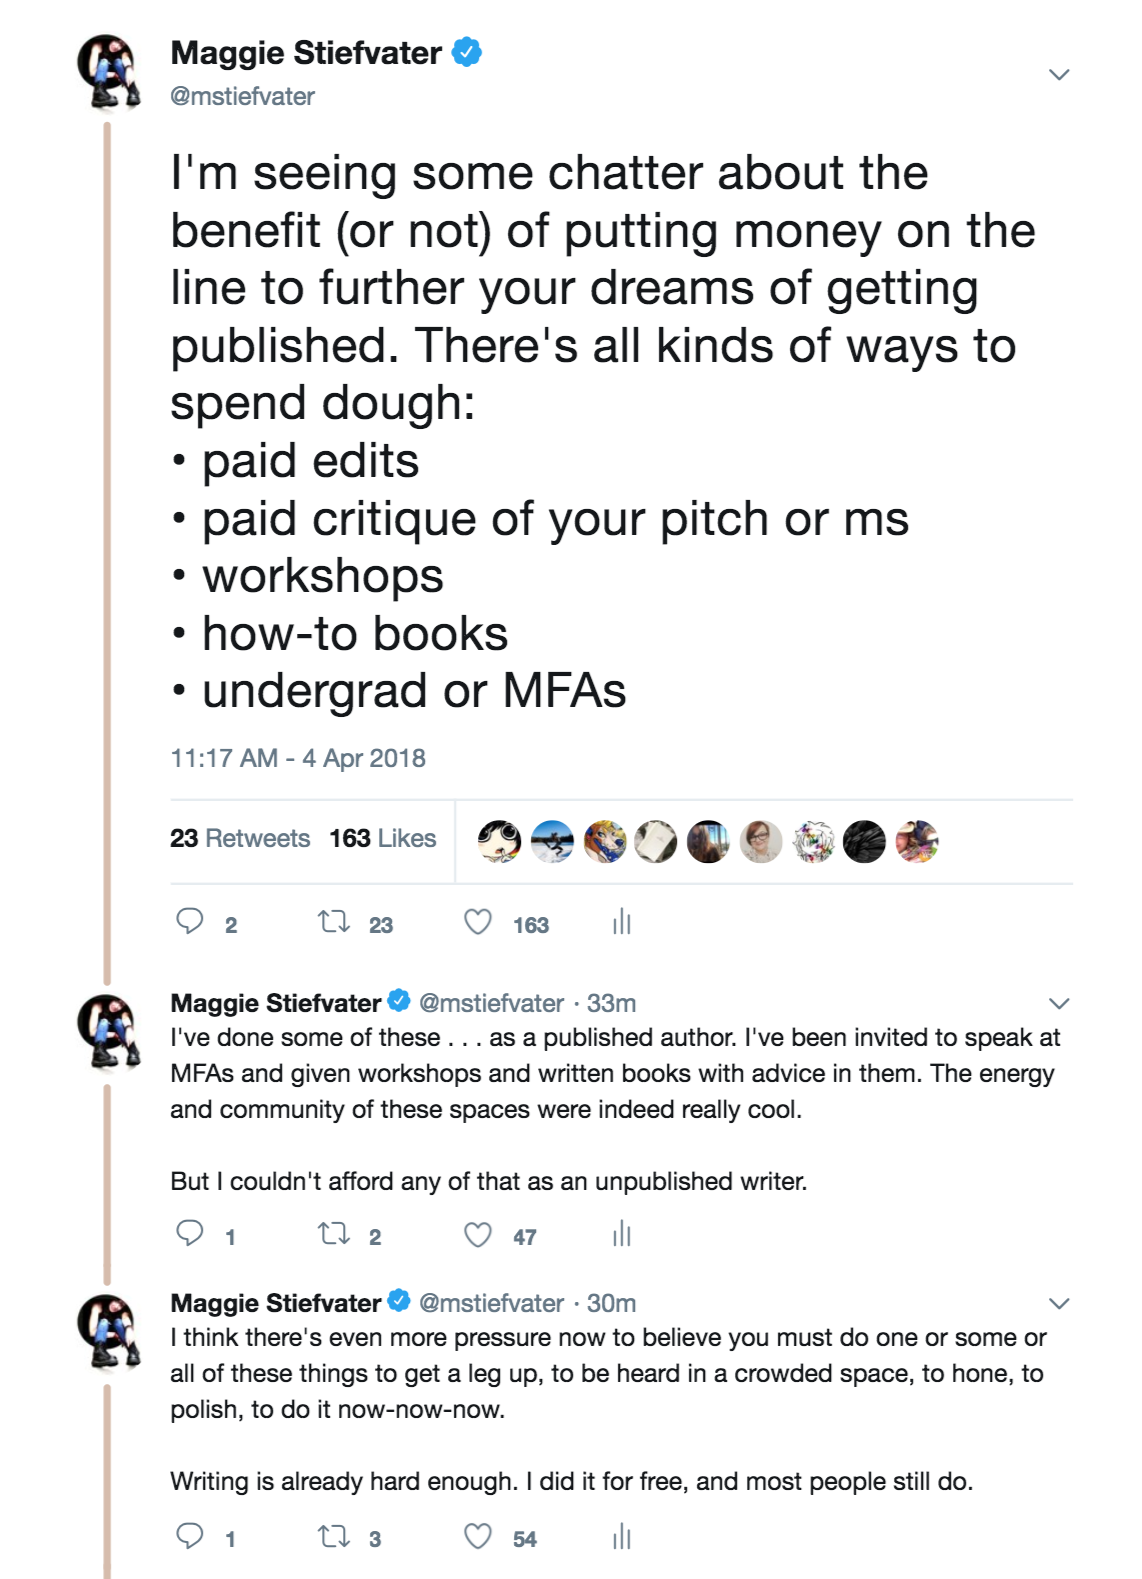Open Maggie Stiefvater's top profile avatar
This screenshot has width=1142, height=1579.
point(109,71)
